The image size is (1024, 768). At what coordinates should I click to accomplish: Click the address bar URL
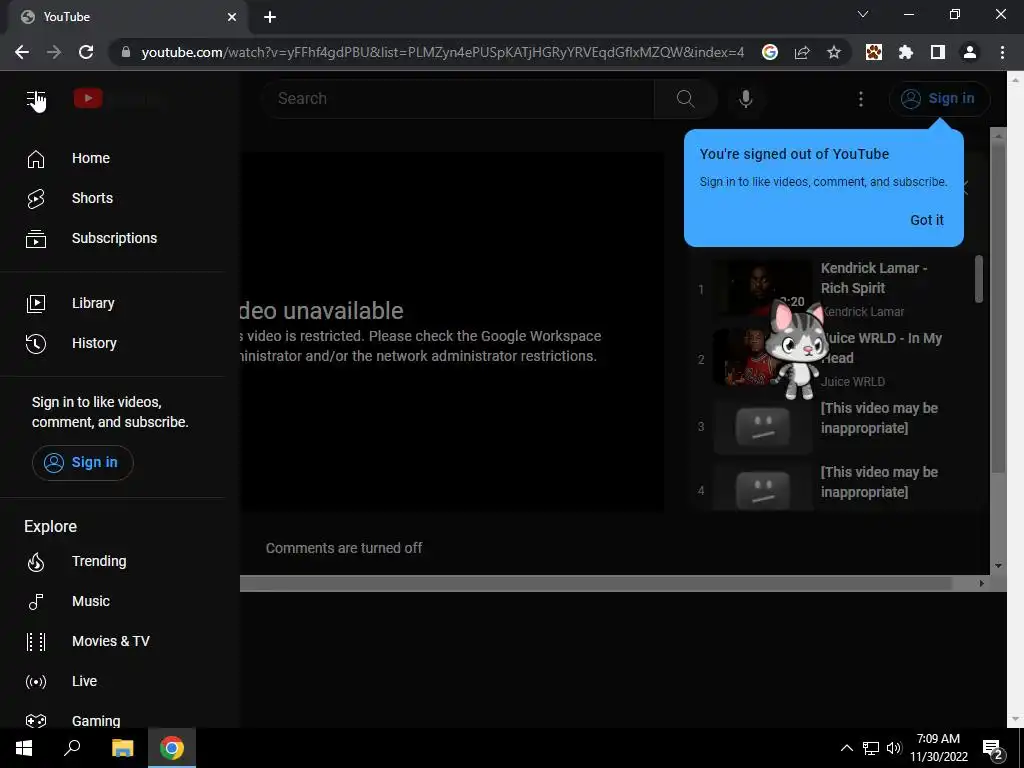click(x=442, y=52)
